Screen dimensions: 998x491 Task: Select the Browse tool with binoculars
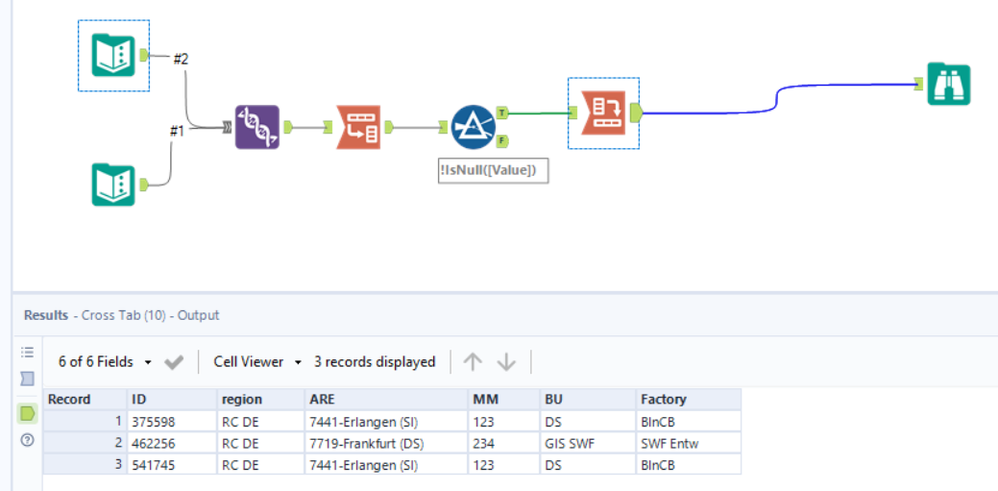[949, 84]
